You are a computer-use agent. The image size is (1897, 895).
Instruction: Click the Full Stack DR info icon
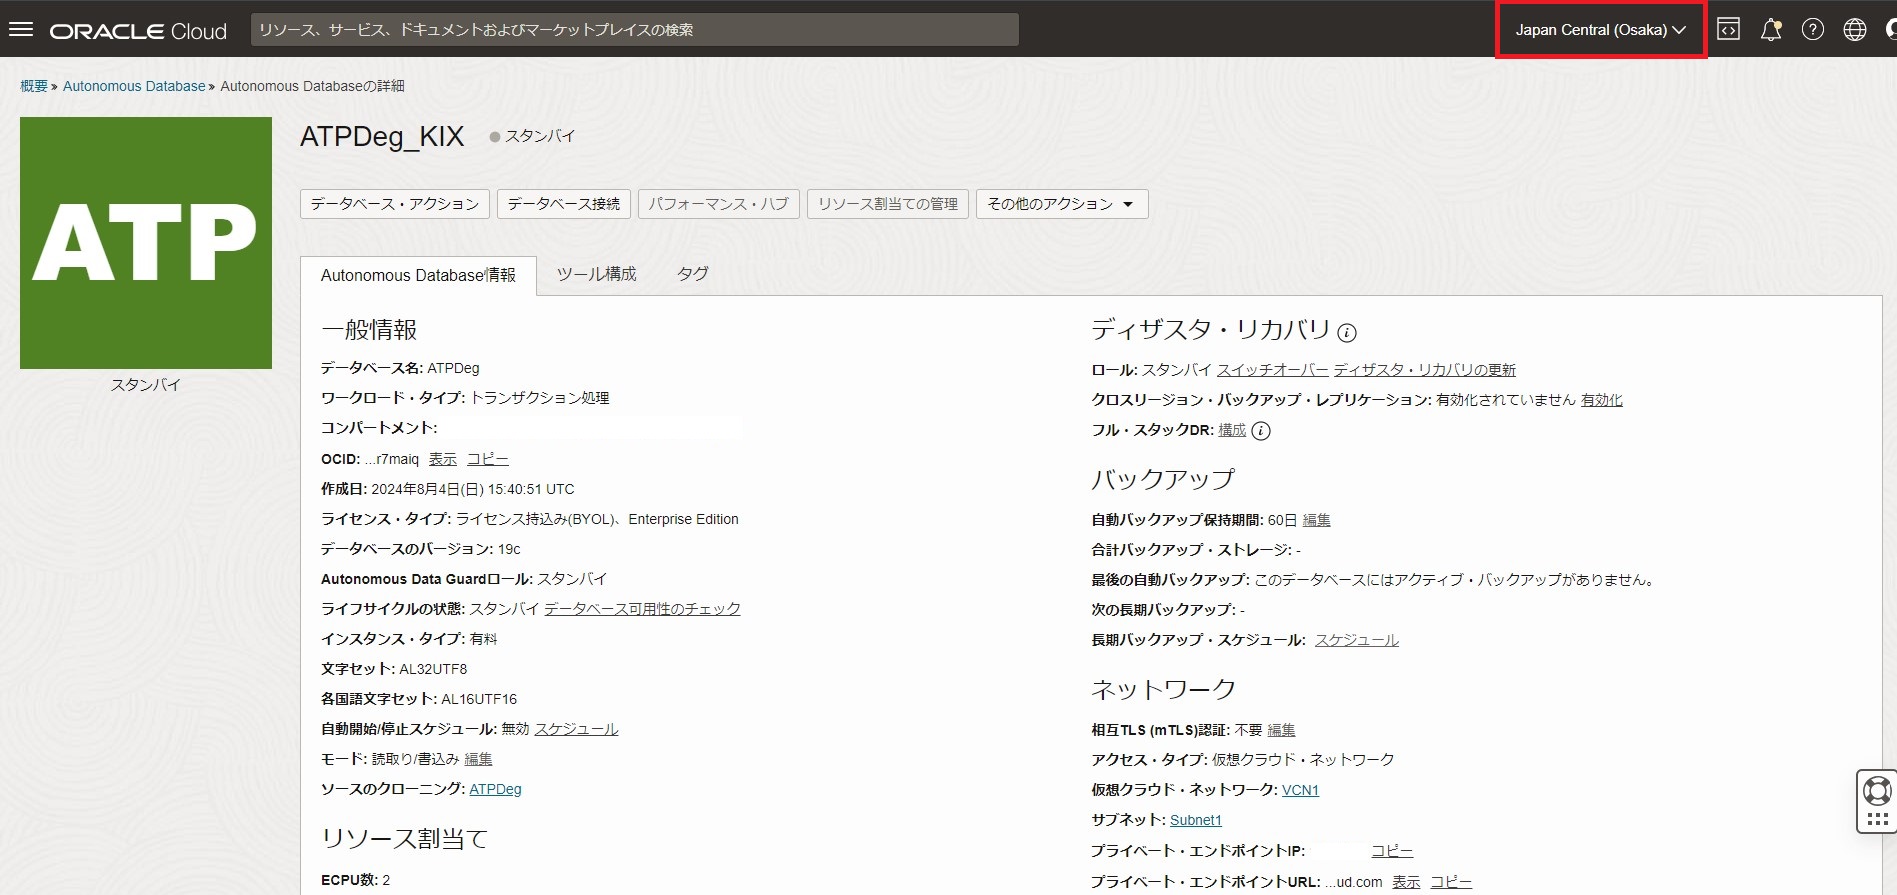point(1261,431)
